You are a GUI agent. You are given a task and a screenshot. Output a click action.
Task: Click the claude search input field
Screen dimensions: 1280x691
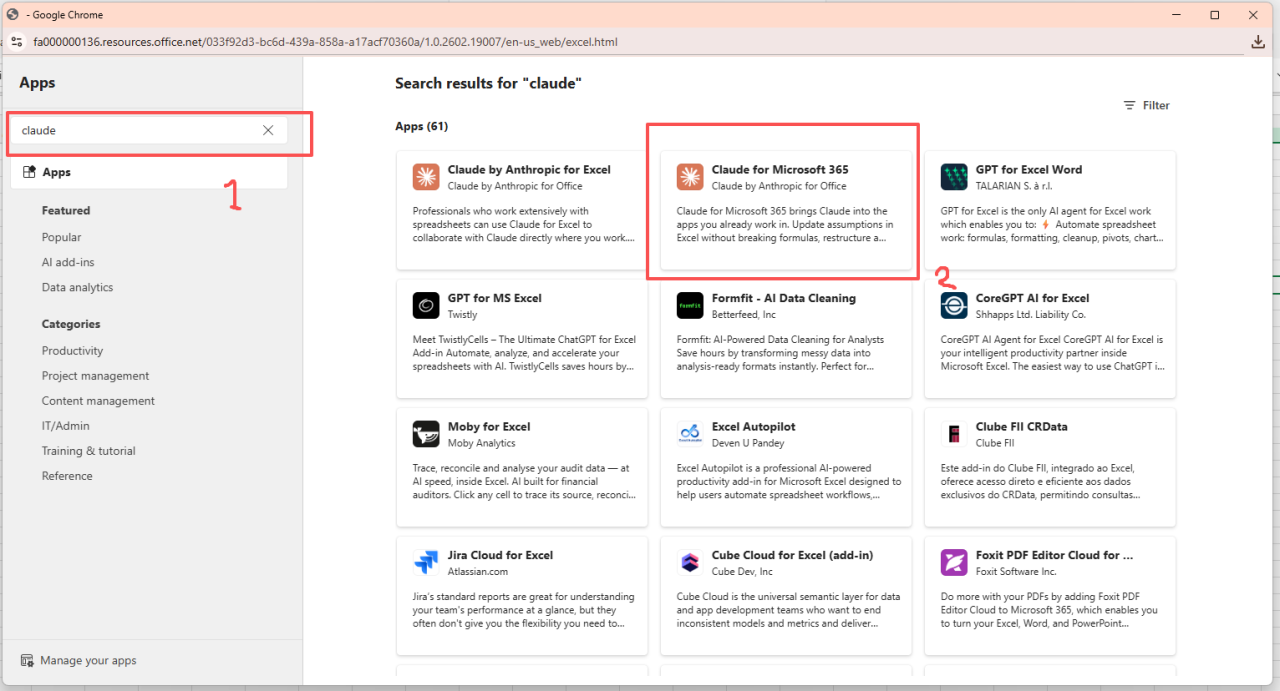point(148,130)
